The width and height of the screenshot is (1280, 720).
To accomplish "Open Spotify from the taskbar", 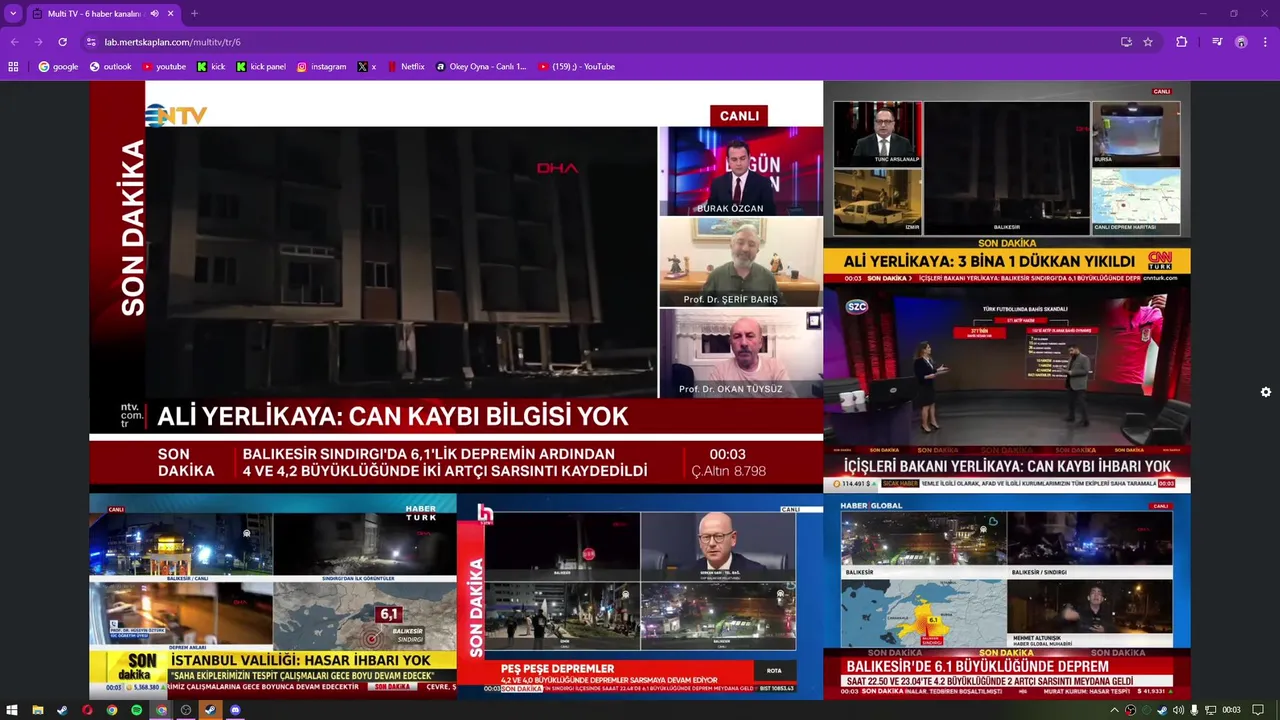I will 137,710.
